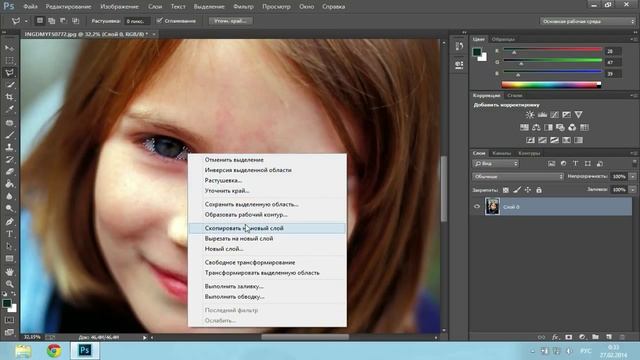Enable Subtract from selection mode
640x360 pixels.
click(63, 20)
